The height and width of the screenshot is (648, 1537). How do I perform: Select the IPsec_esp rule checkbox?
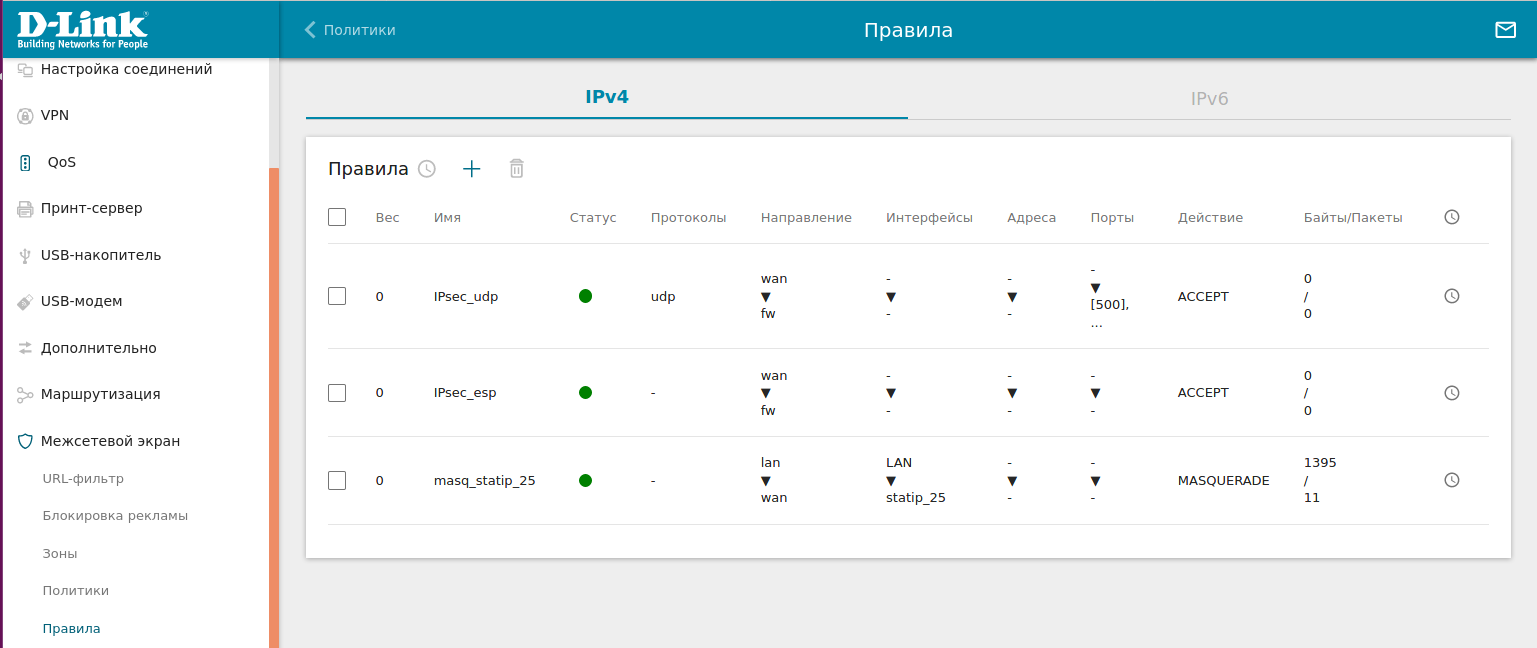pyautogui.click(x=337, y=393)
